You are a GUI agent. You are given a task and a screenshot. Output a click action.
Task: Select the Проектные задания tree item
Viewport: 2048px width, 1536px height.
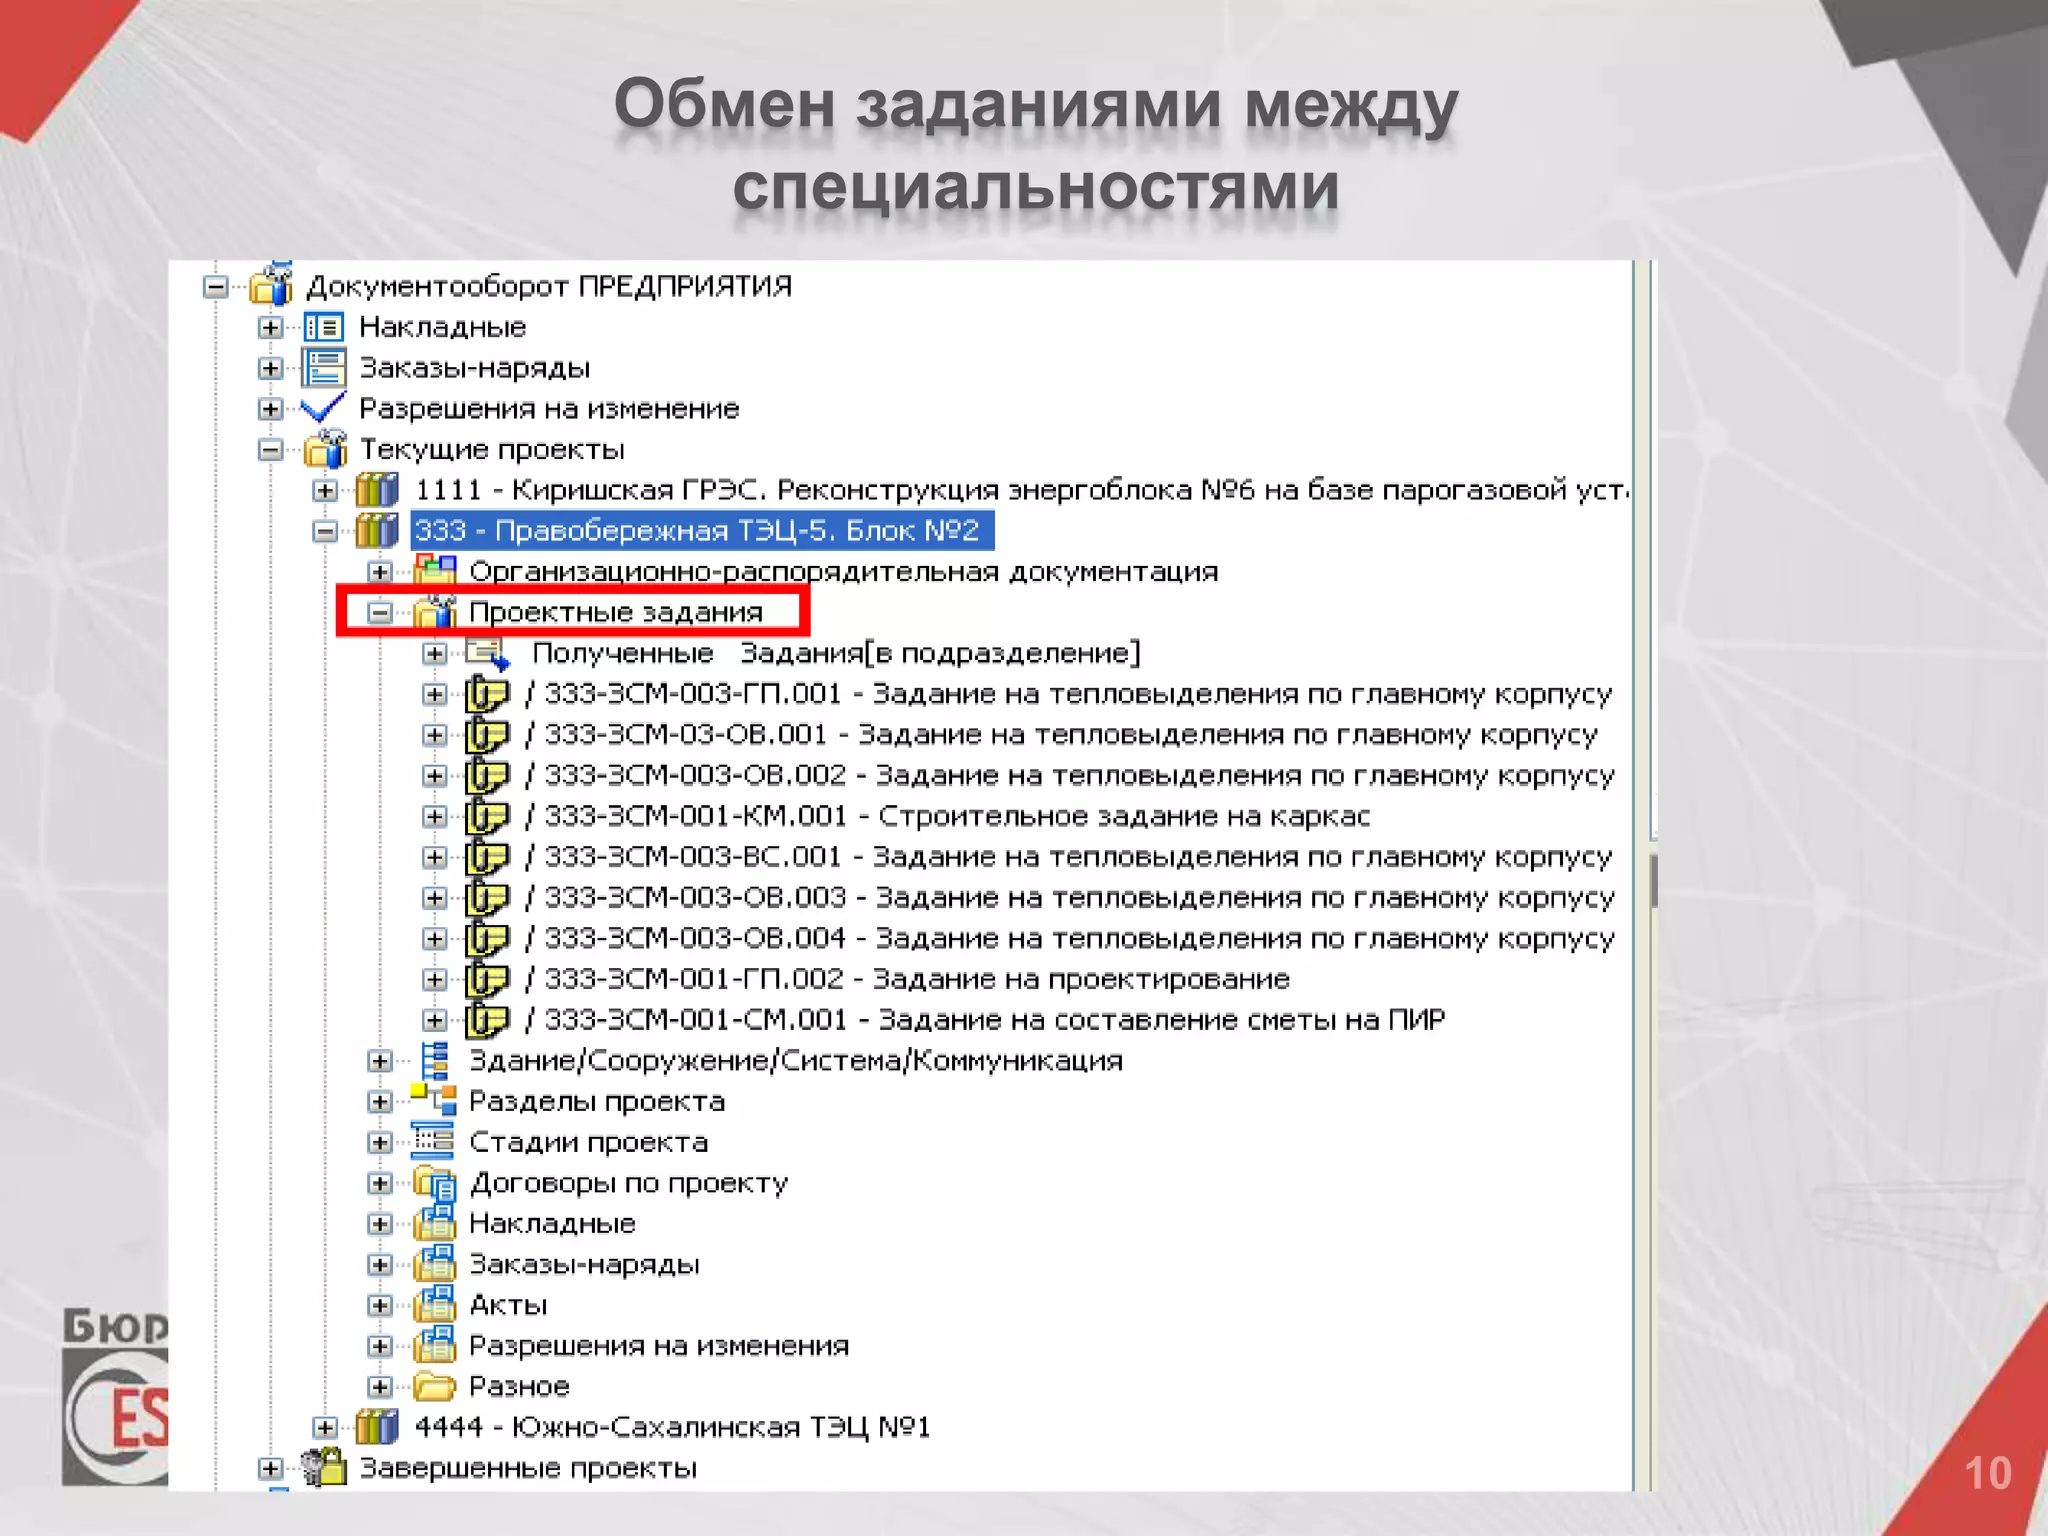pyautogui.click(x=616, y=613)
